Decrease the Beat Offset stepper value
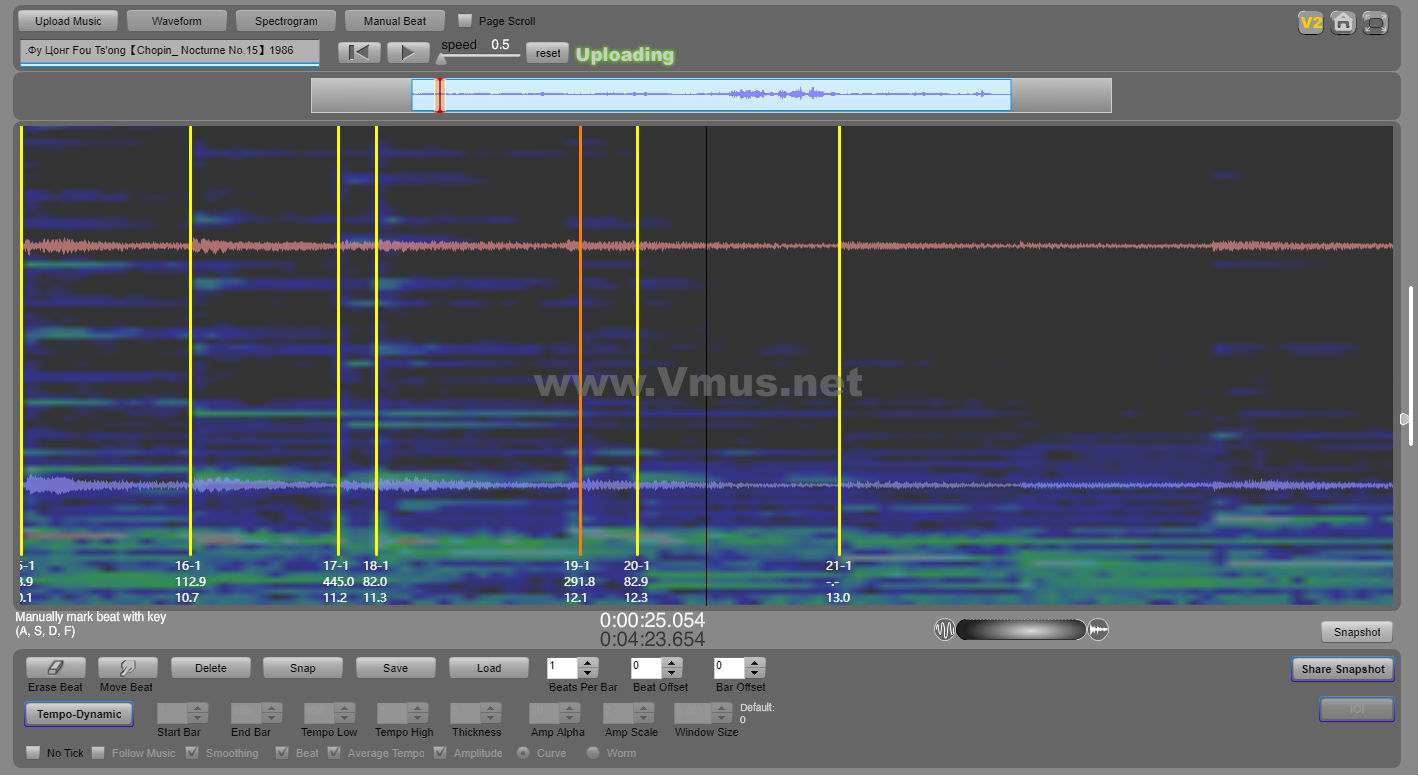 pos(671,673)
